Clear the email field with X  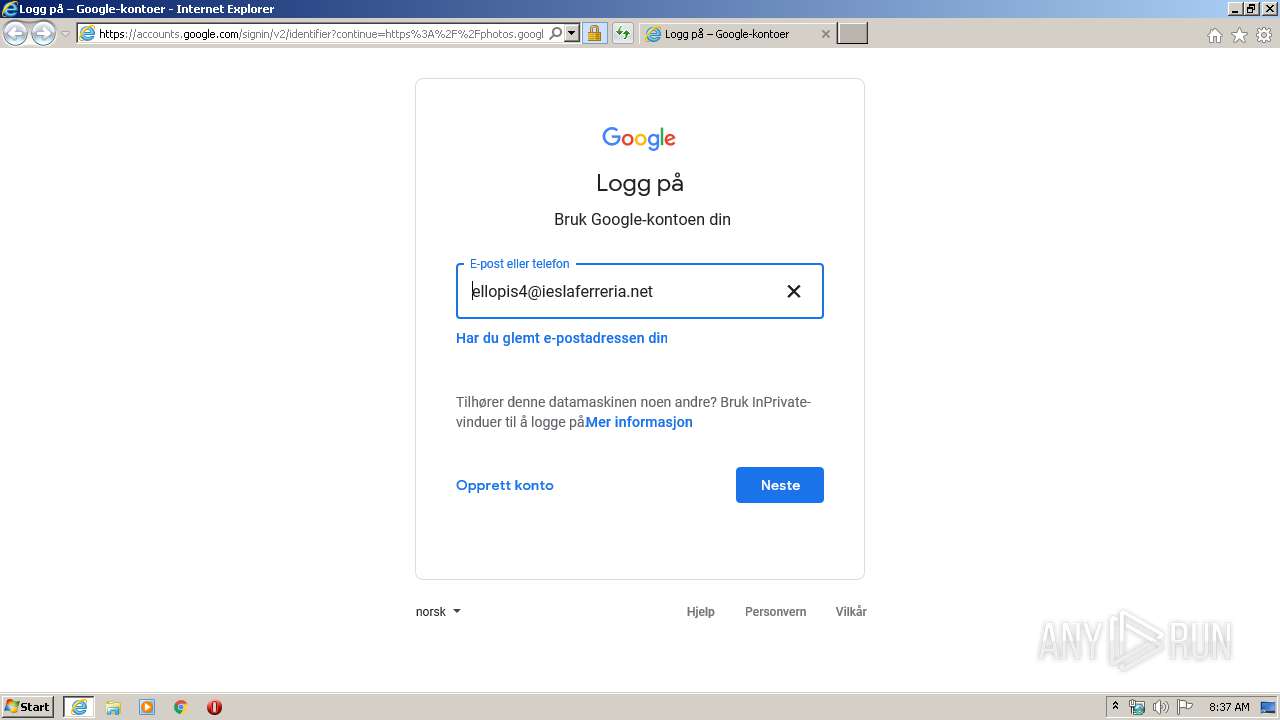point(794,291)
